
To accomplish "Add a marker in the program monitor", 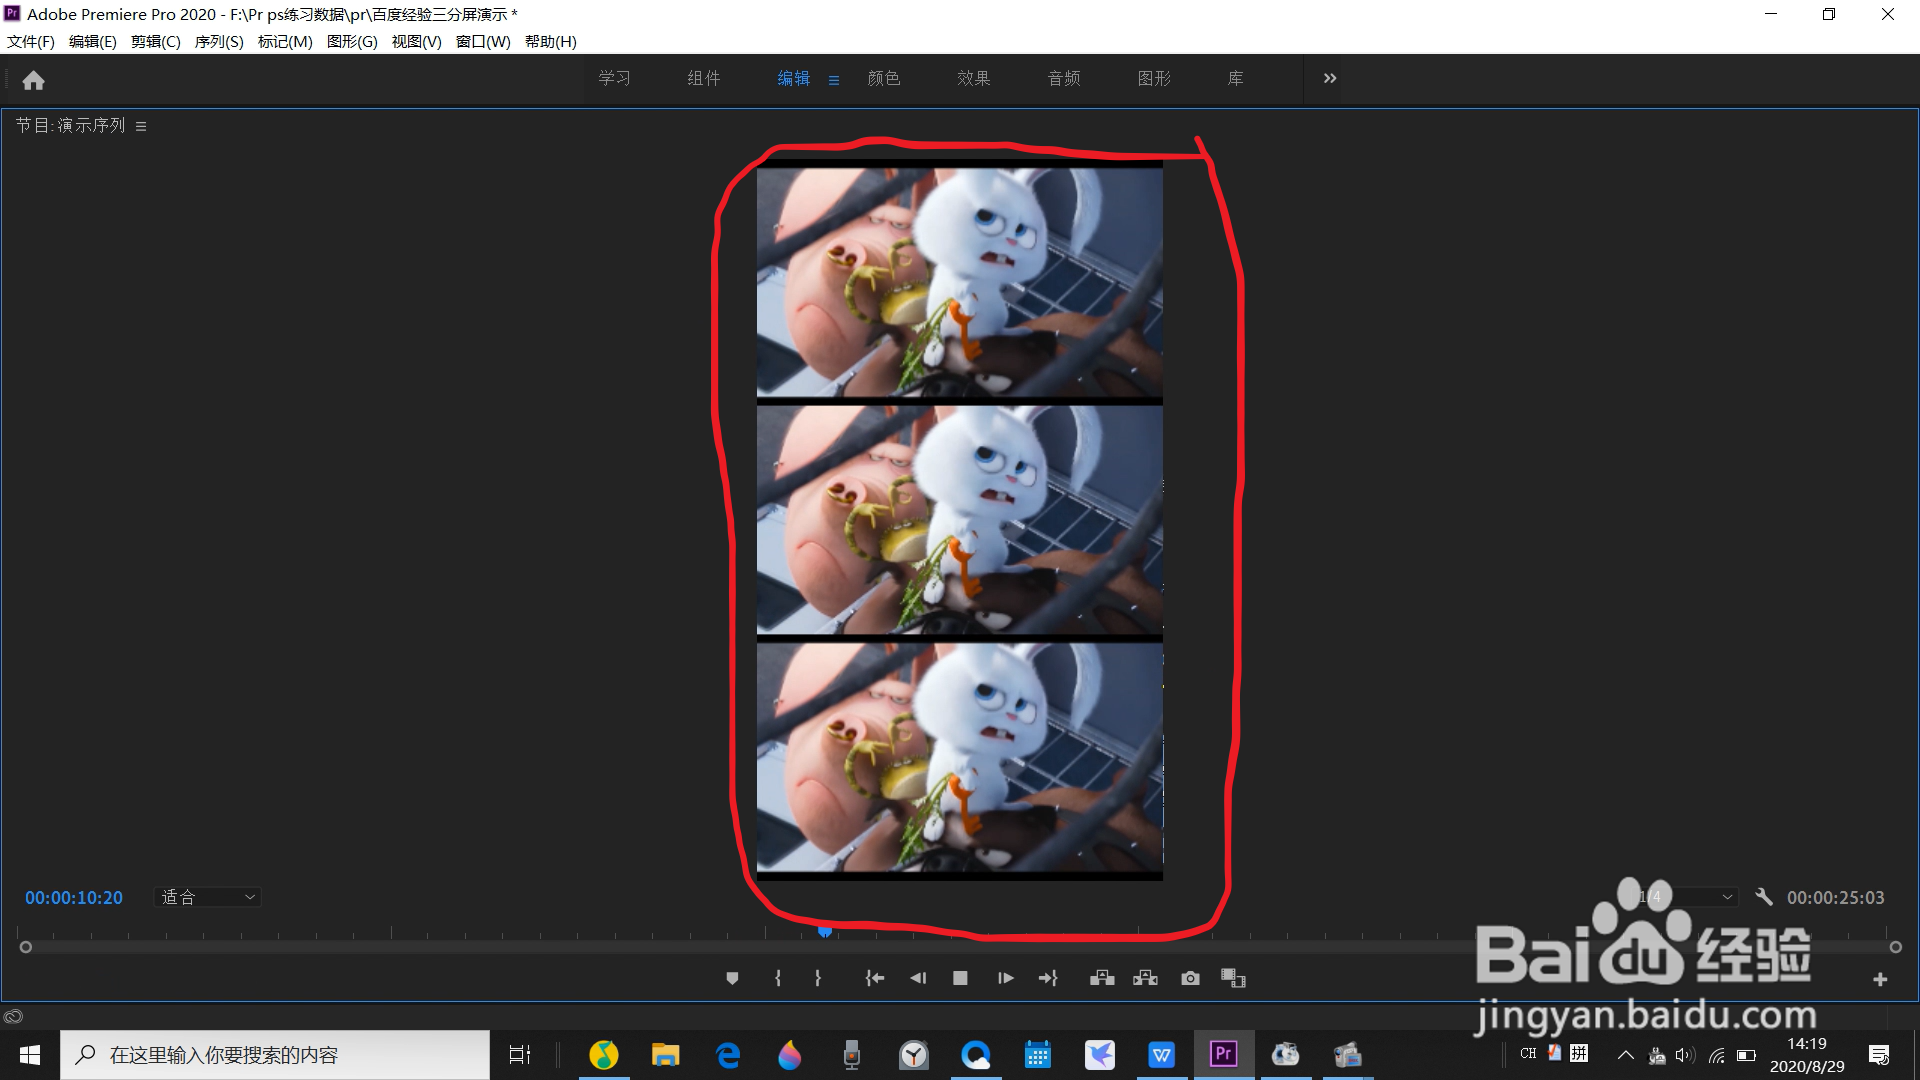I will click(x=732, y=978).
